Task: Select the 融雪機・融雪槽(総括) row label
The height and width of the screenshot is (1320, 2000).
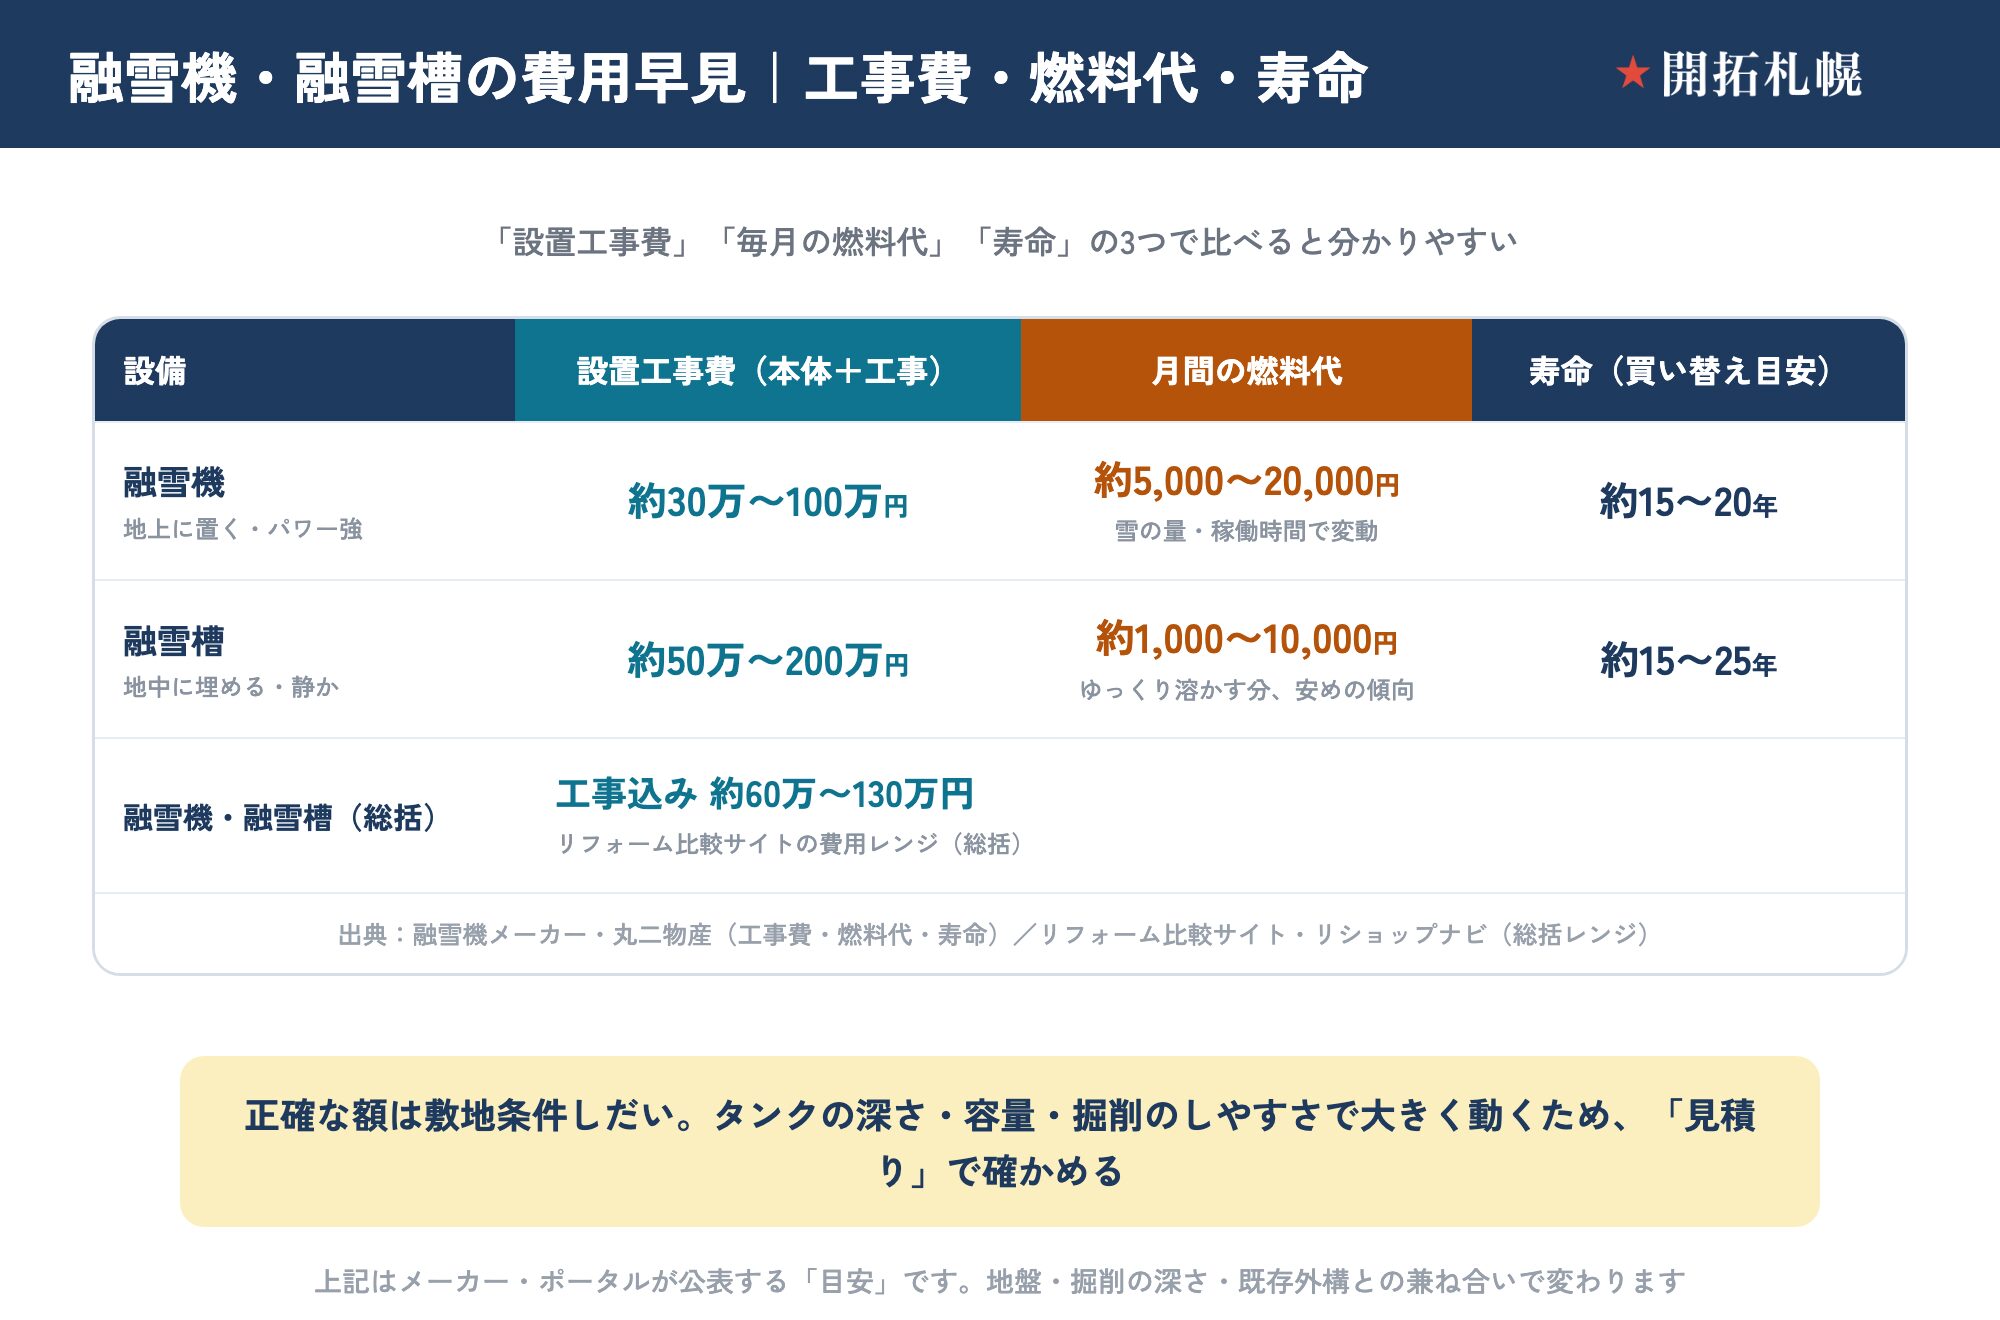Action: tap(282, 817)
